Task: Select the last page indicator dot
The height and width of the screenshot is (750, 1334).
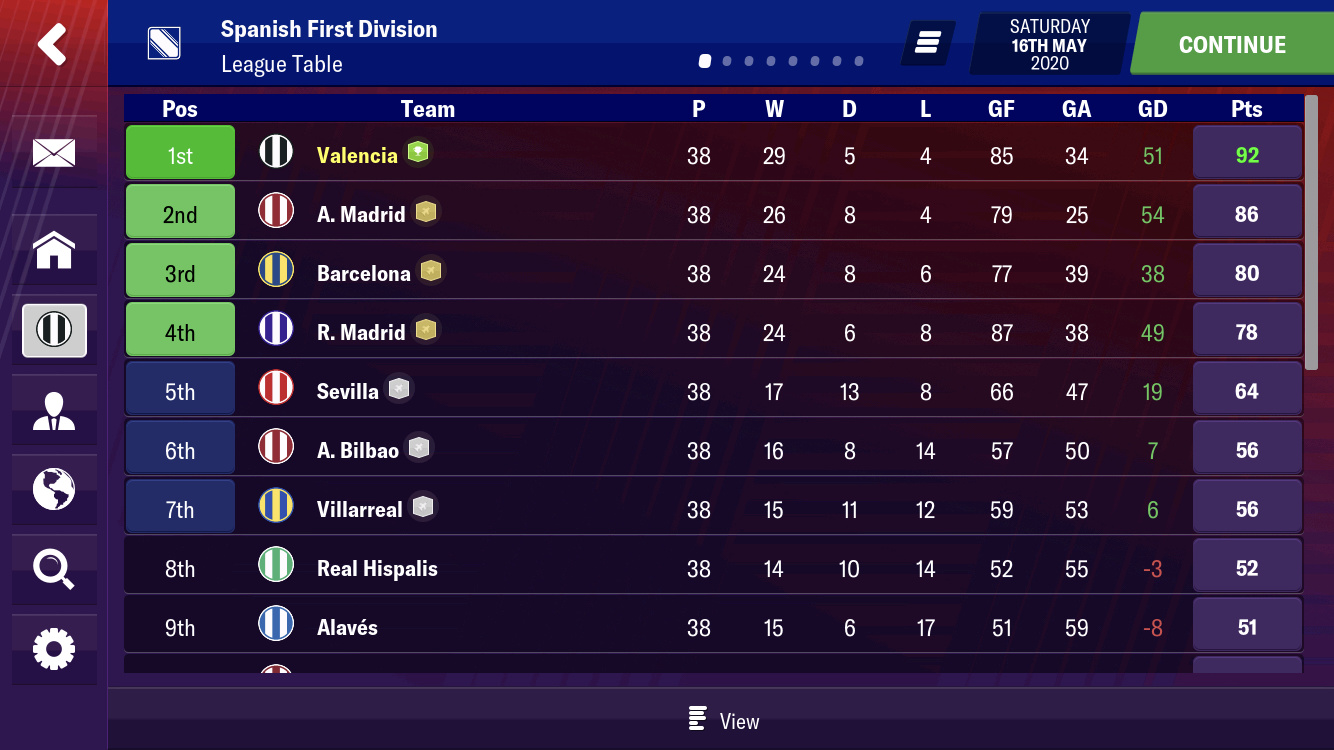Action: (859, 61)
